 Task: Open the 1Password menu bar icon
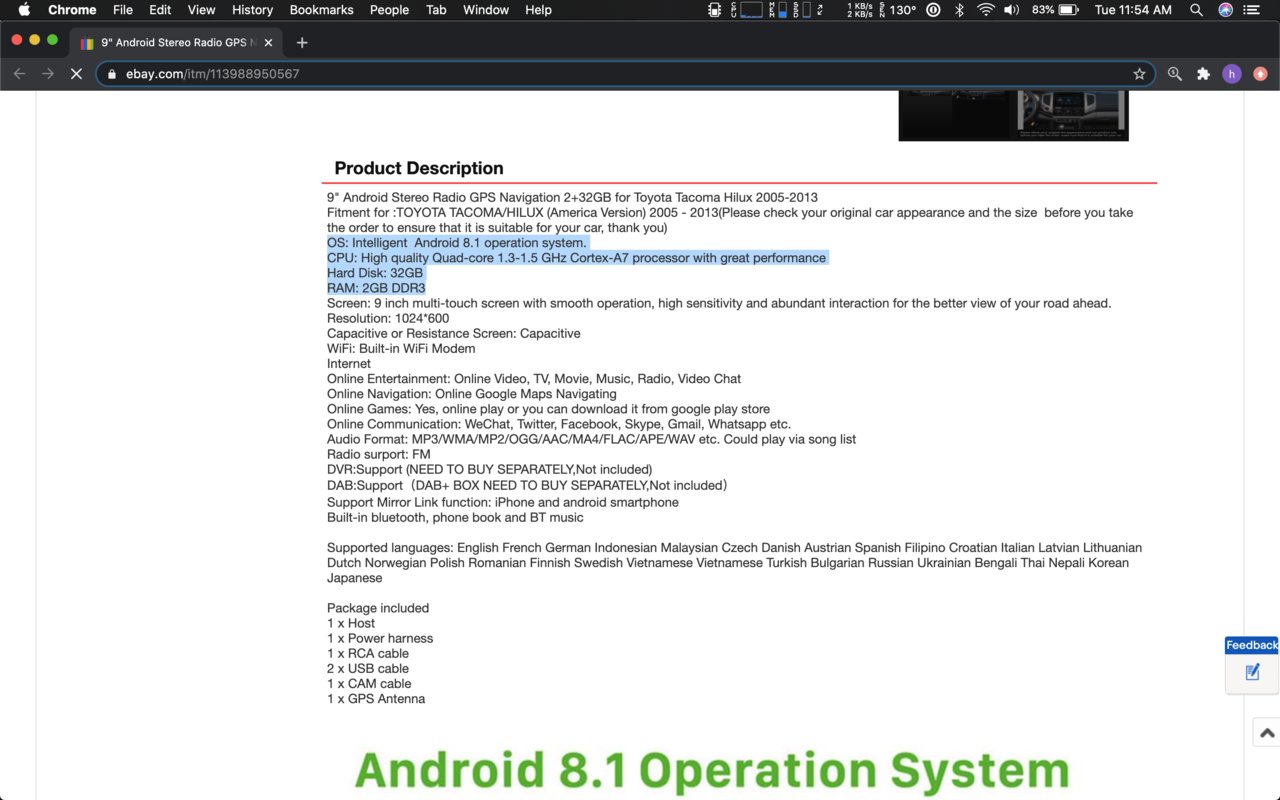click(933, 10)
